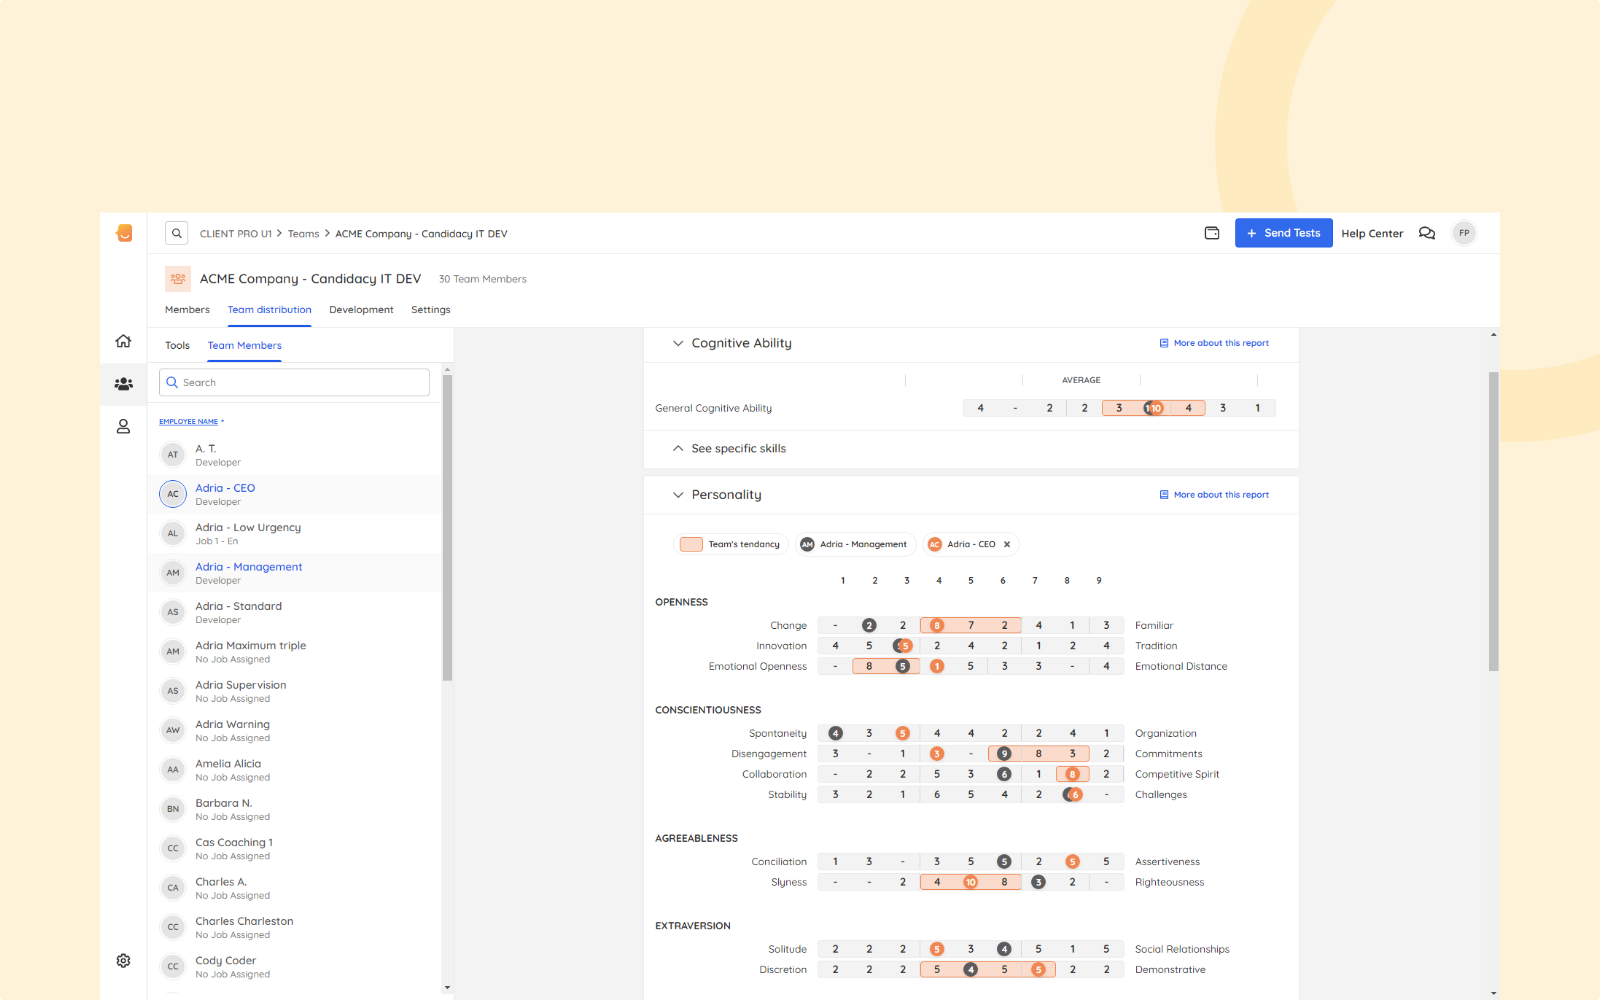Click the AA avatar for Amelia Alicia
This screenshot has height=1000, width=1600.
(173, 770)
